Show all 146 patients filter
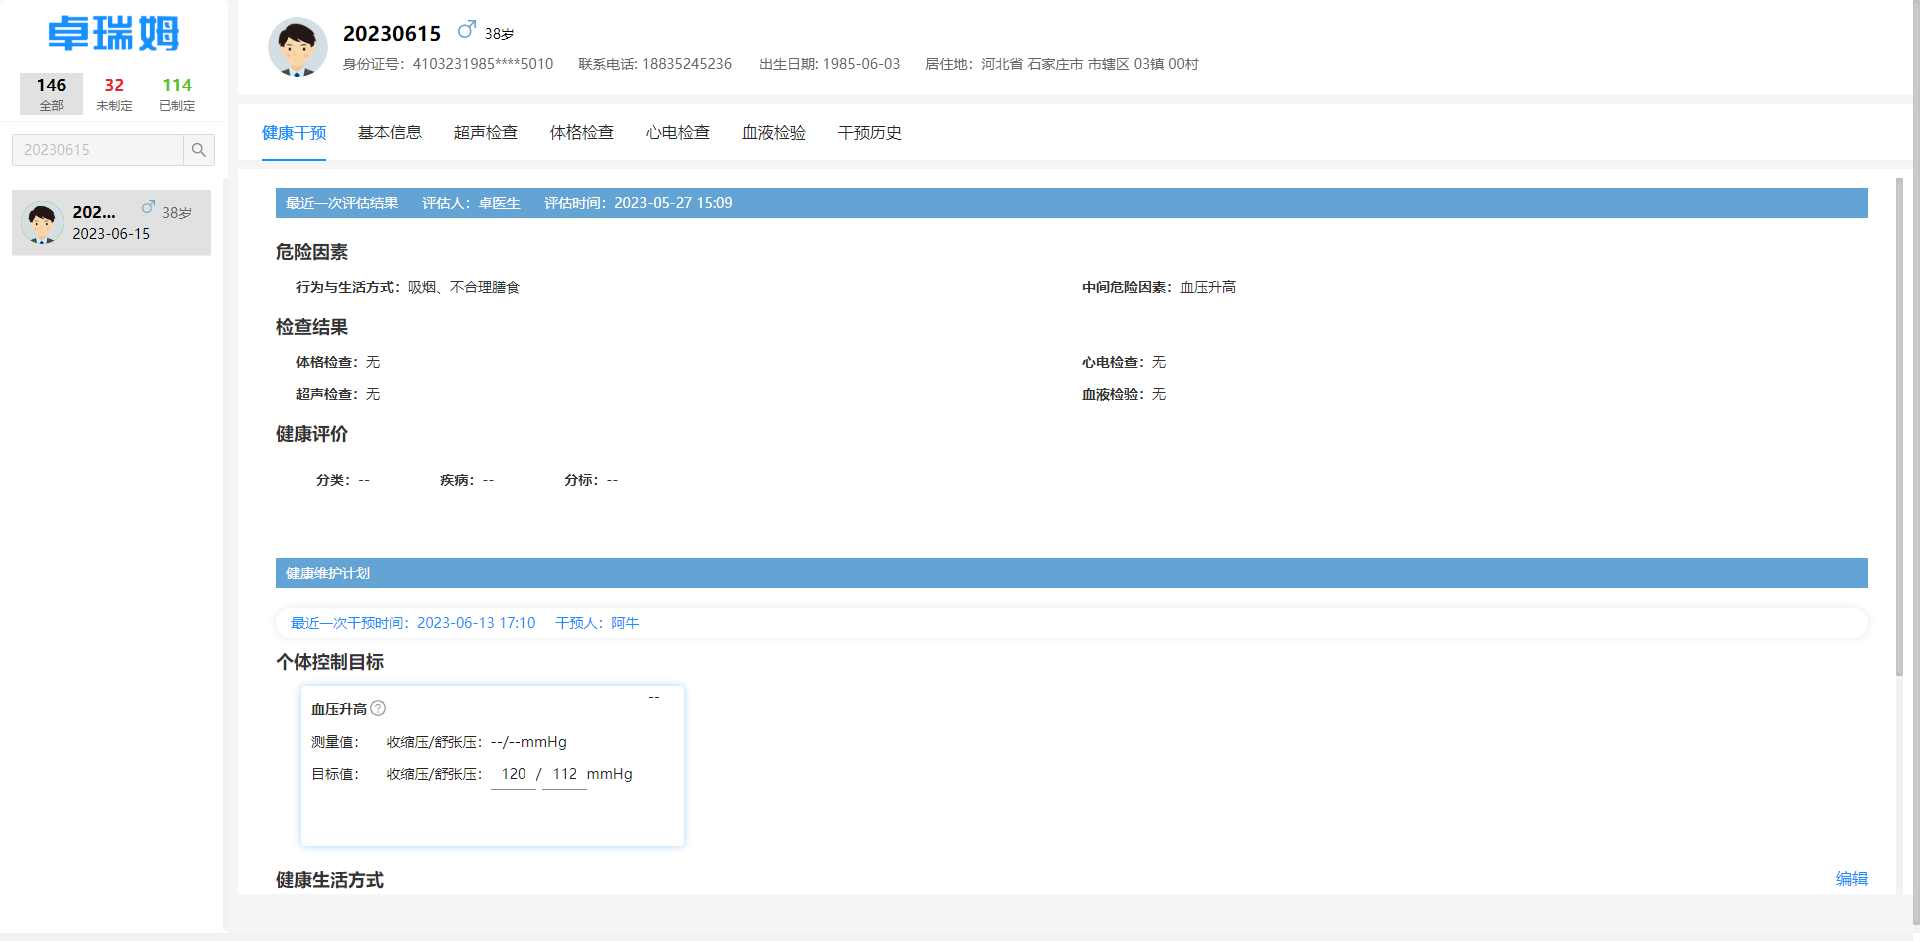Viewport: 1920px width, 941px height. coord(51,94)
